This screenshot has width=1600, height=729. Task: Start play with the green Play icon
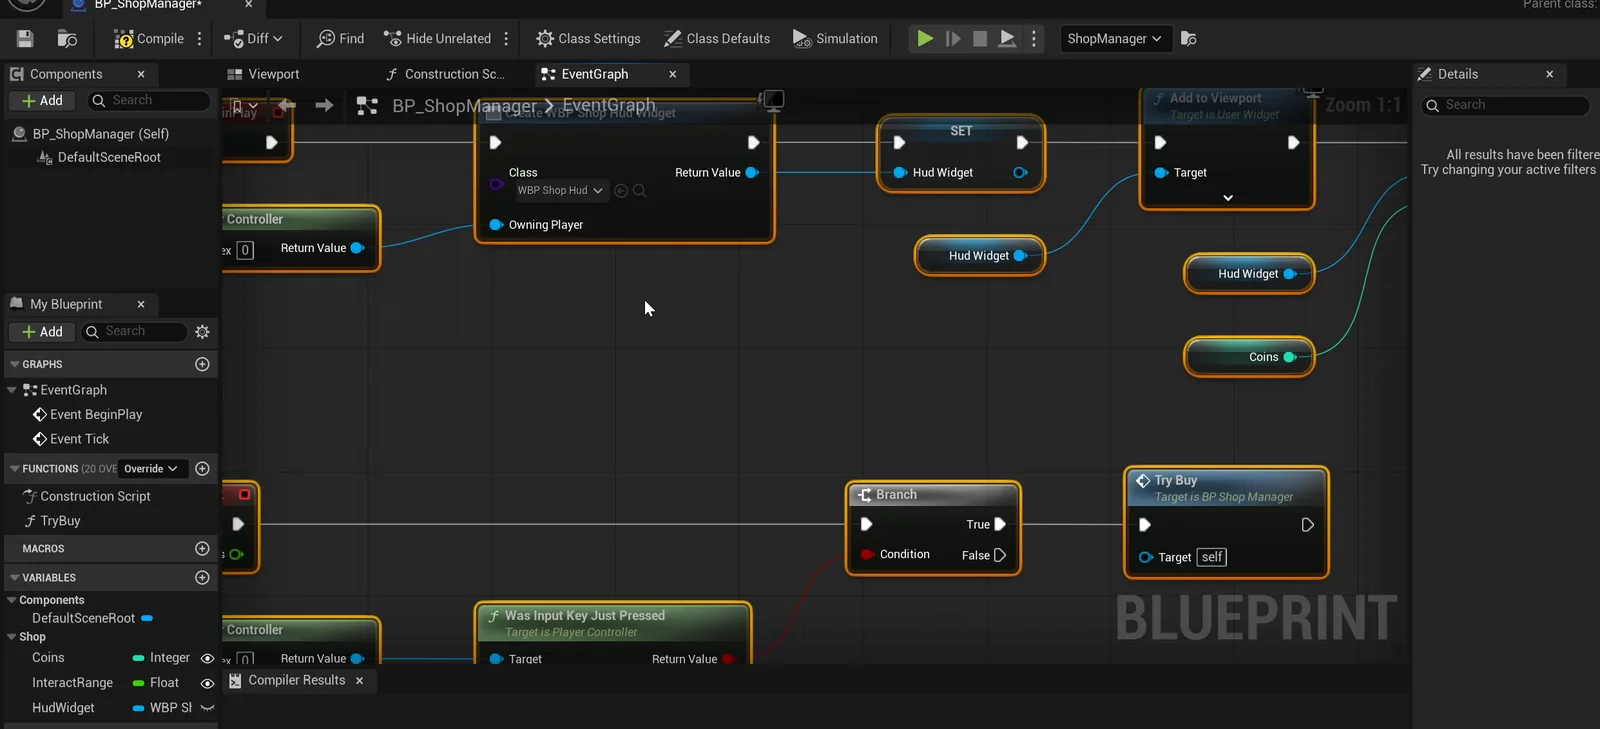click(925, 39)
